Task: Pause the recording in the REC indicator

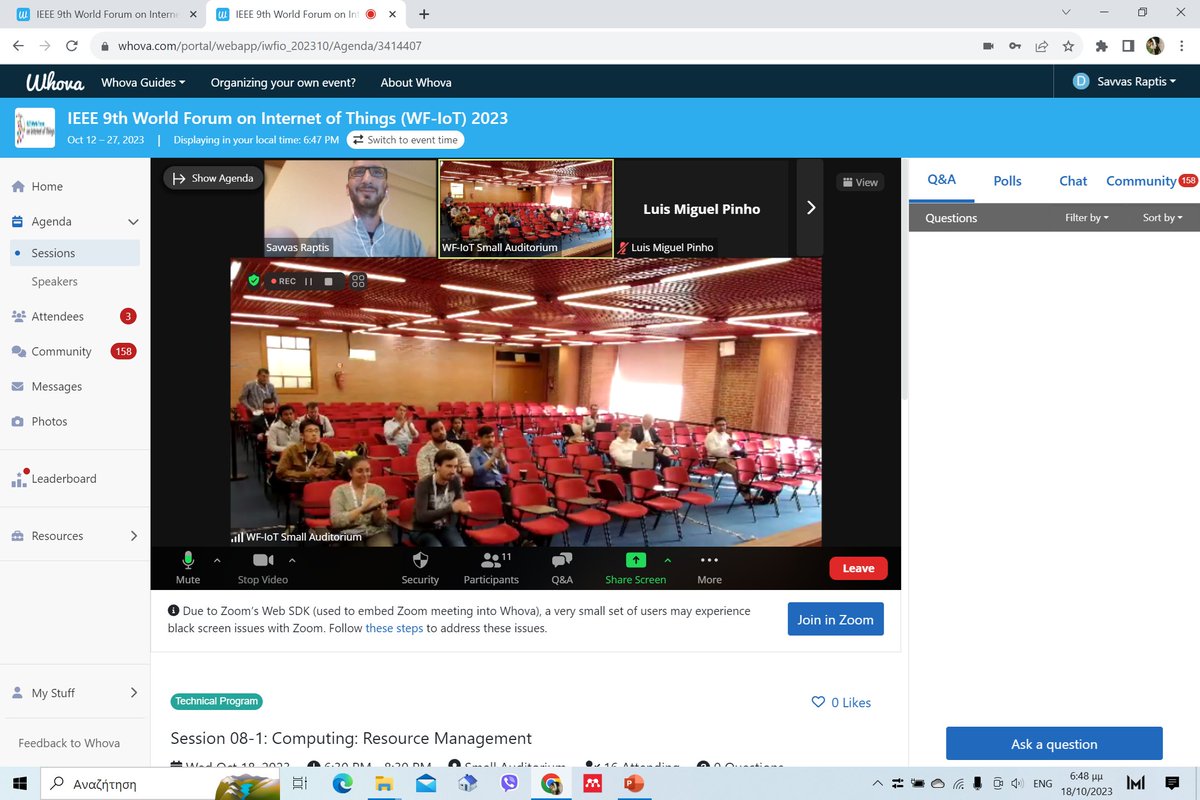Action: pos(309,282)
